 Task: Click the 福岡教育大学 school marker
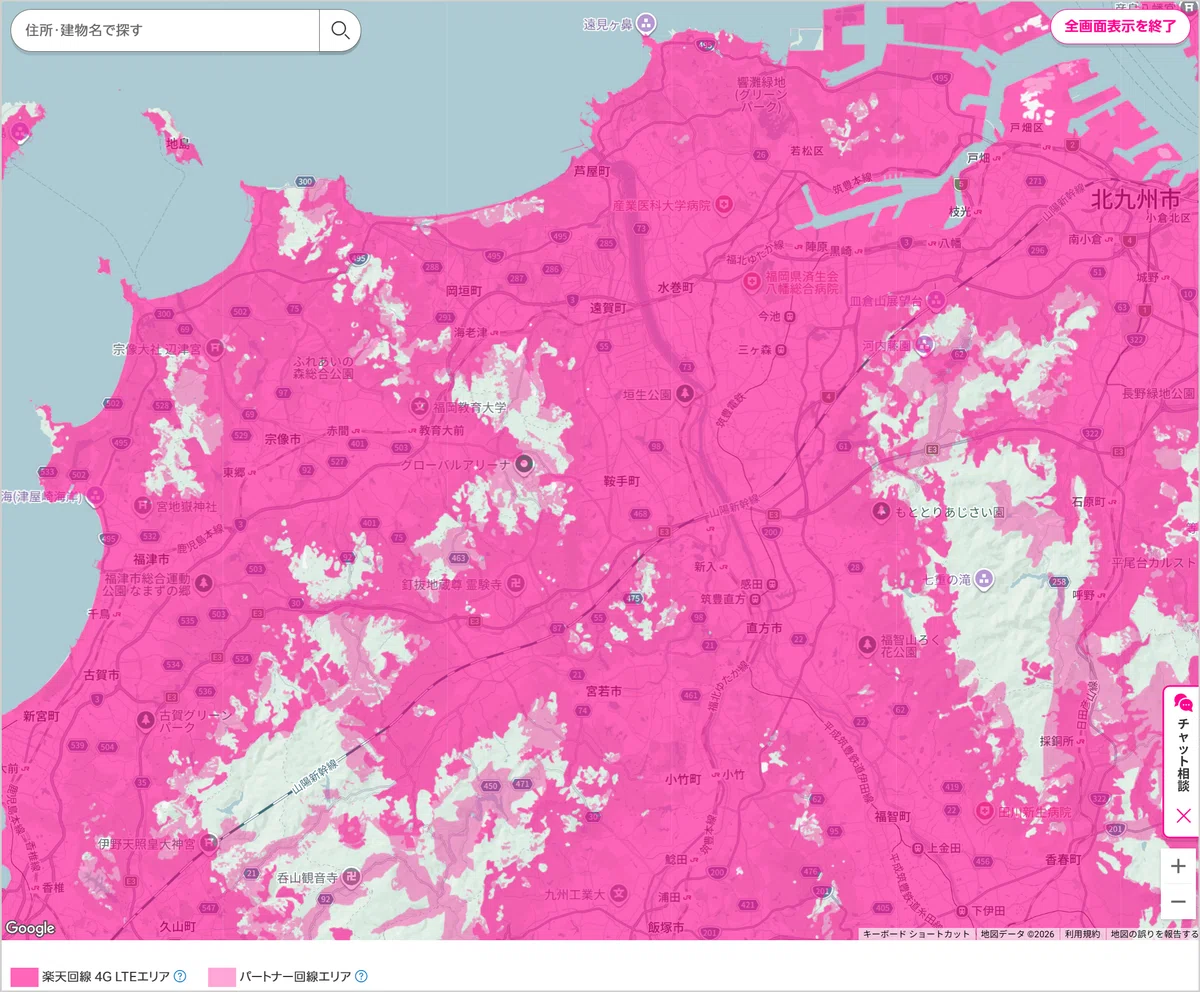421,407
